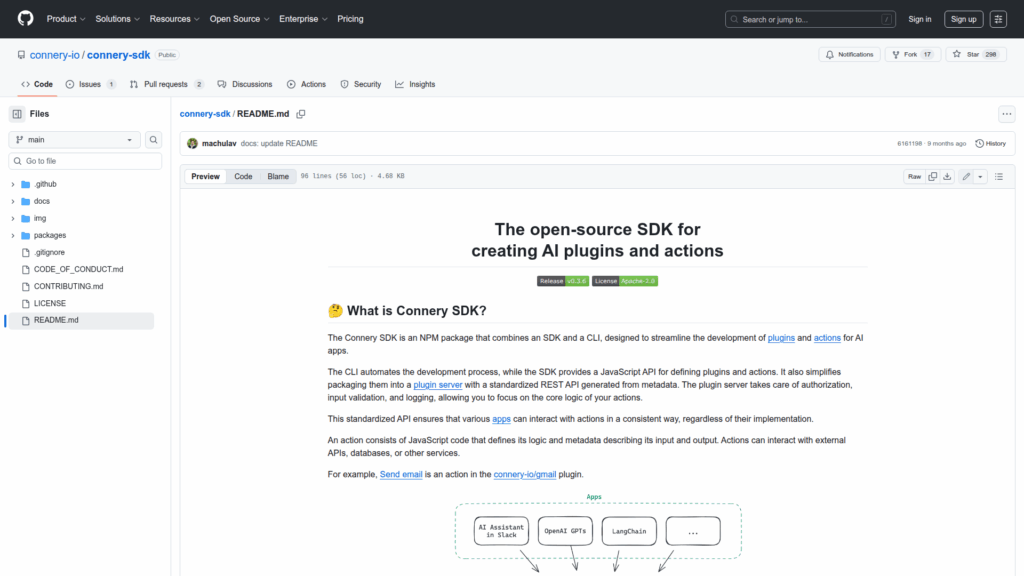Open the machulav avatar
1024x576 pixels.
pos(192,143)
